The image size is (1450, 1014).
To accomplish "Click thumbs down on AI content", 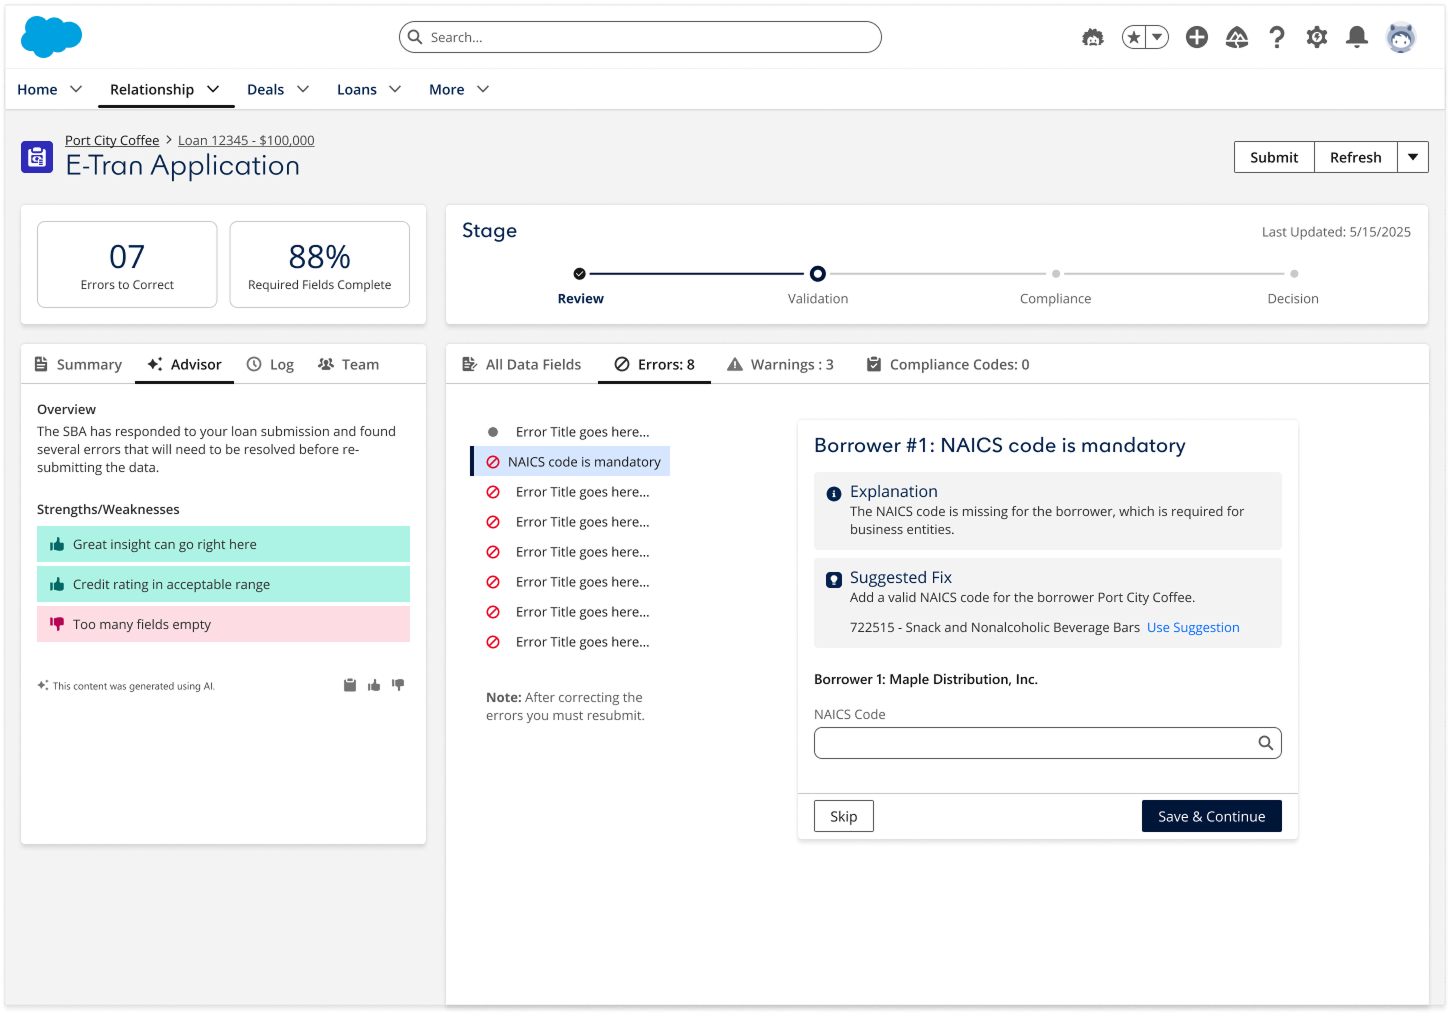I will coord(398,685).
